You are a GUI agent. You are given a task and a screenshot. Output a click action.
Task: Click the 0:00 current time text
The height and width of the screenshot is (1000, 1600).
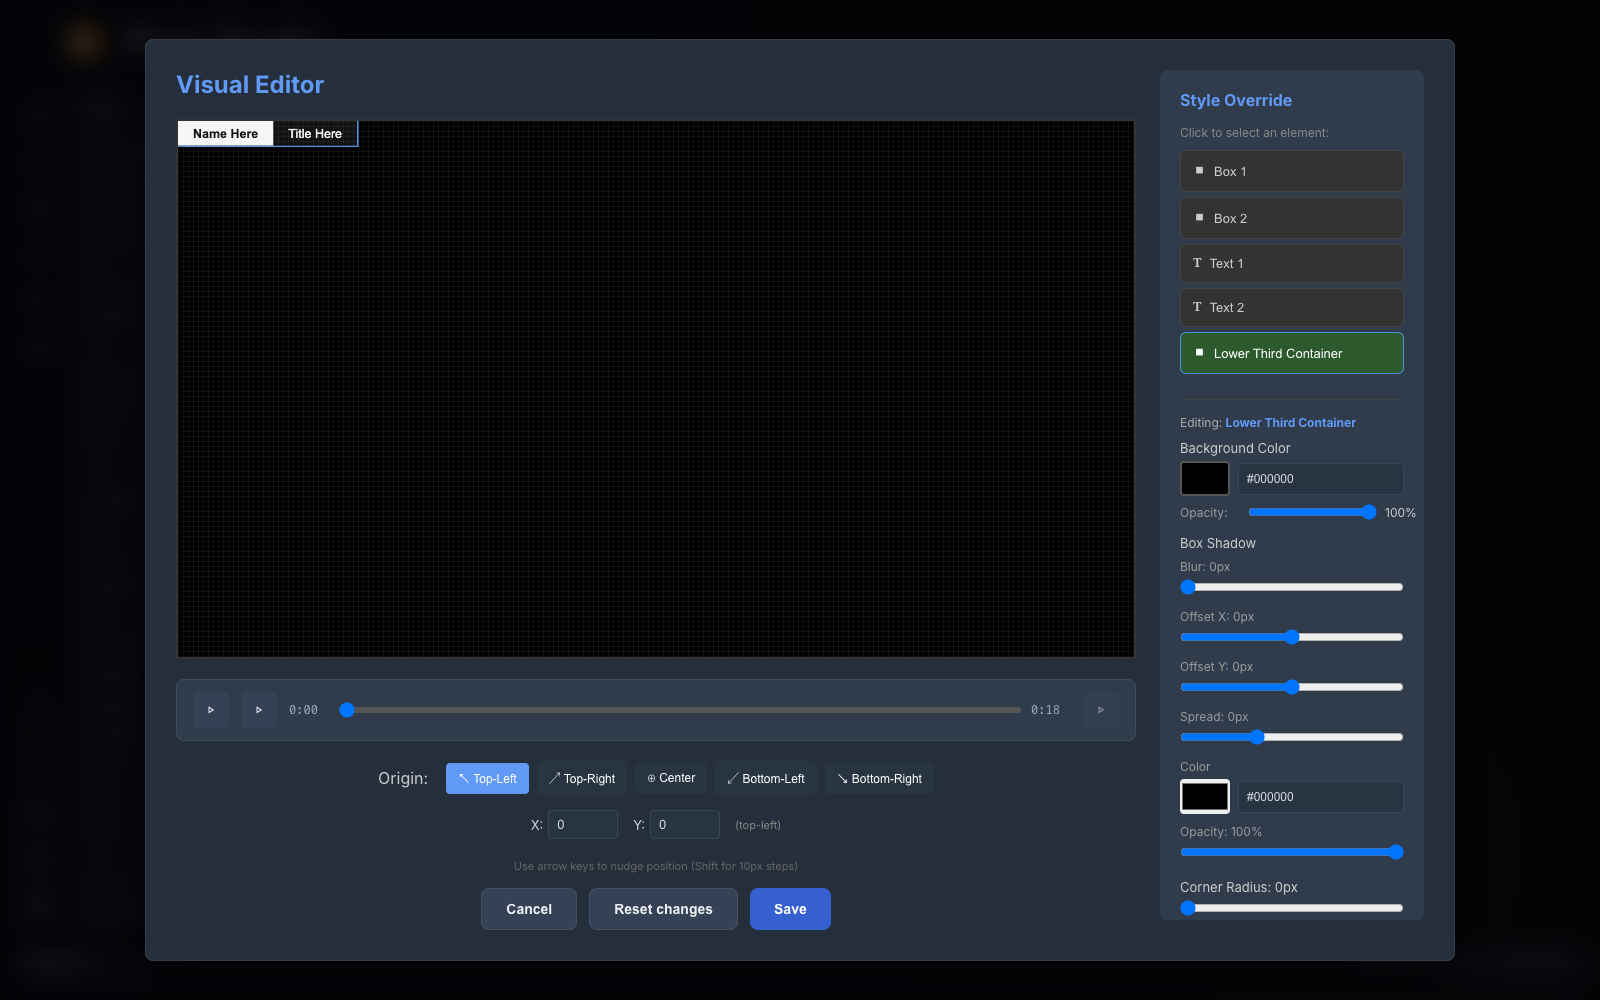click(x=303, y=710)
